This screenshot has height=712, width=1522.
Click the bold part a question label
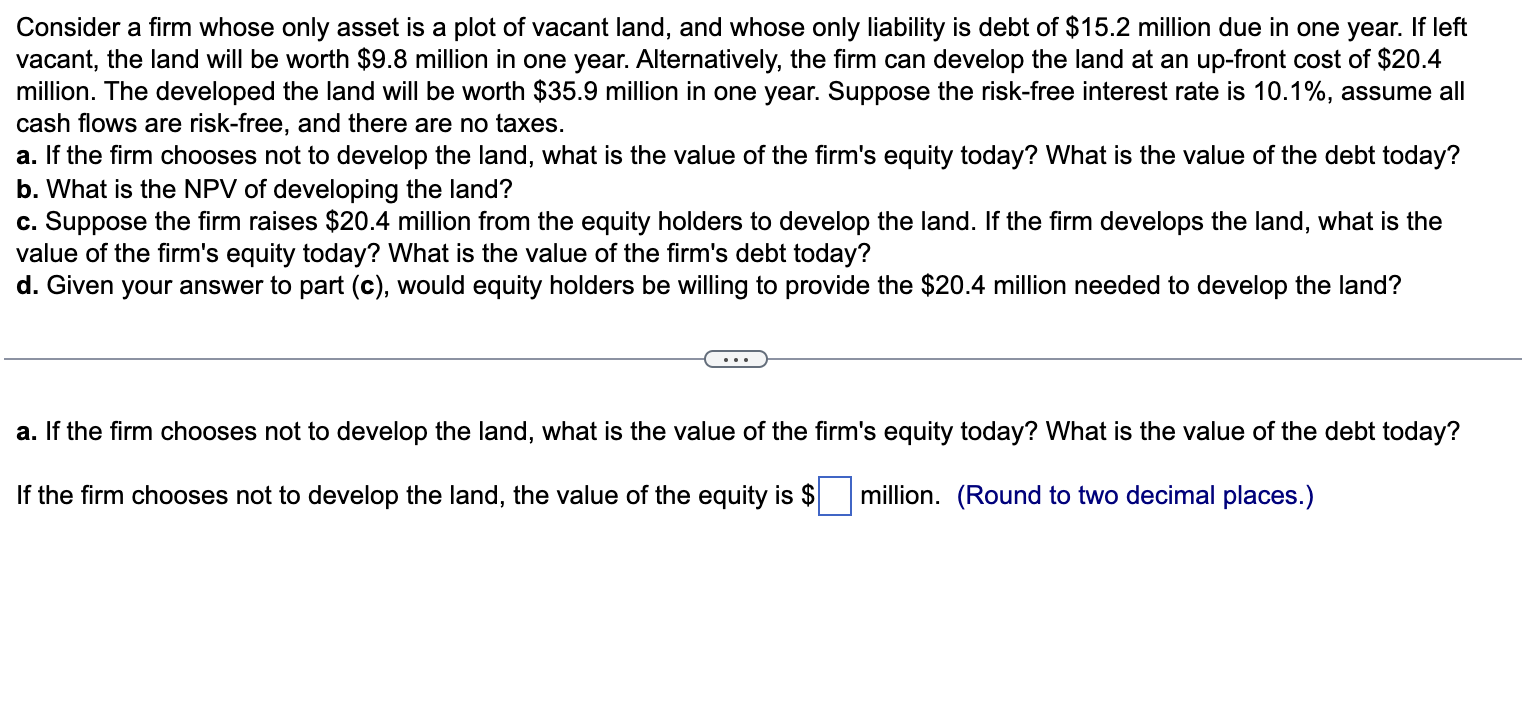coord(25,156)
